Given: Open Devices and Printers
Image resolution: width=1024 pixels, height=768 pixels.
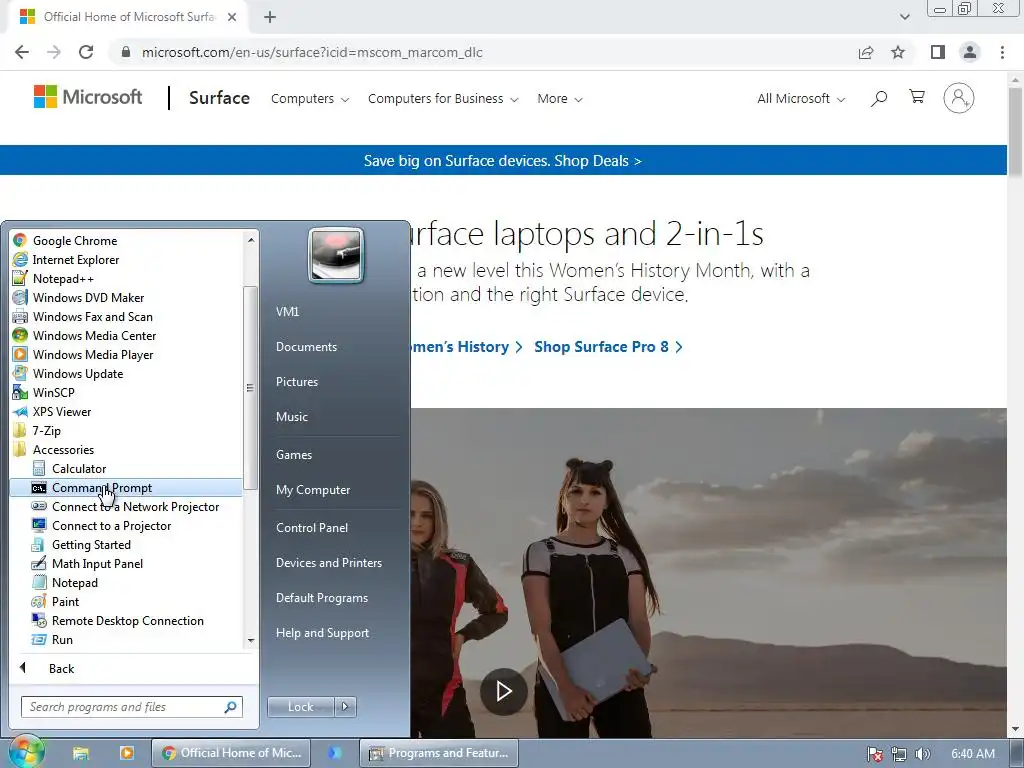Looking at the screenshot, I should [x=328, y=562].
